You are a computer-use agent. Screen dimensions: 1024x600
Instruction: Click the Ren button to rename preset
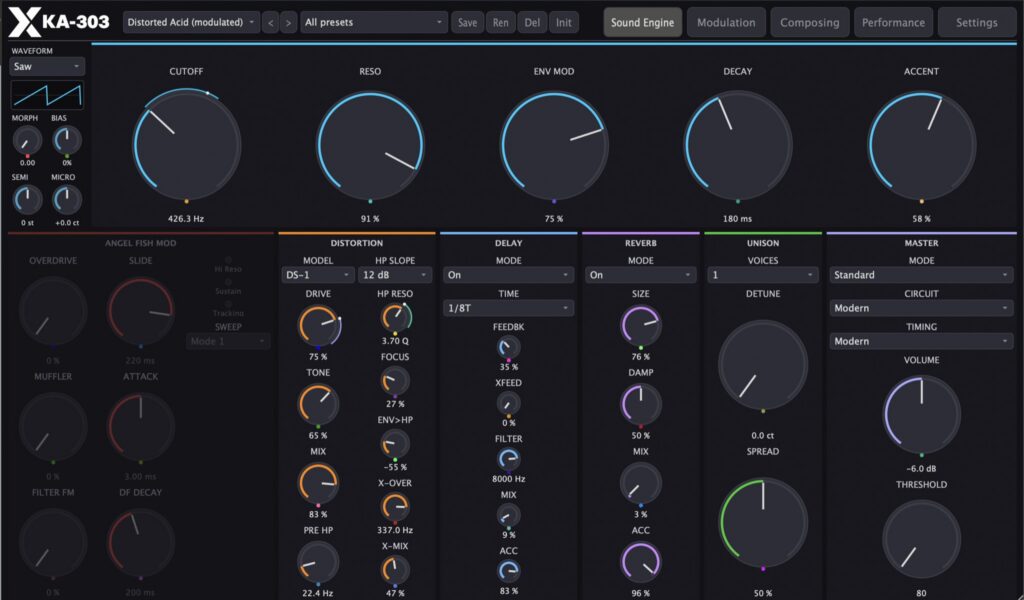coord(500,22)
